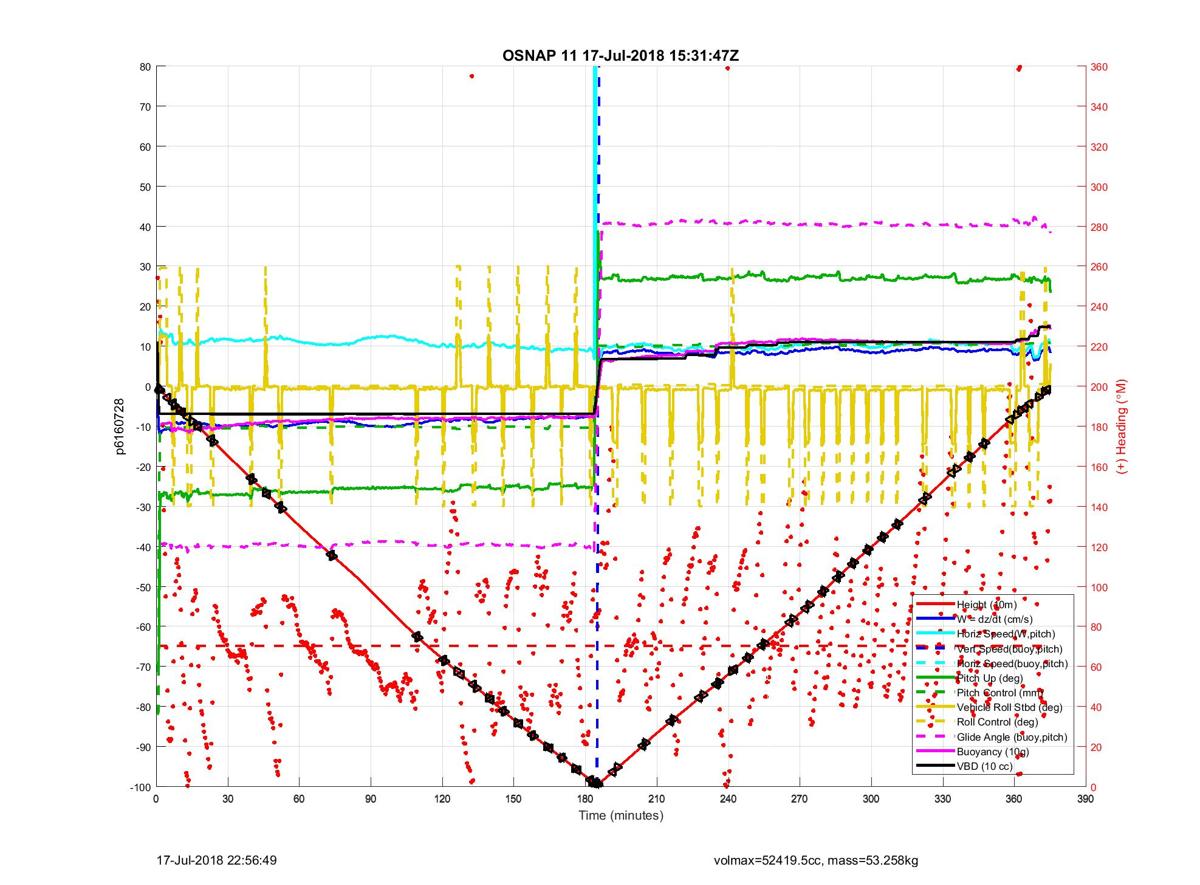Click the left y-axis tick label '-30'
The height and width of the screenshot is (885, 1200).
142,507
